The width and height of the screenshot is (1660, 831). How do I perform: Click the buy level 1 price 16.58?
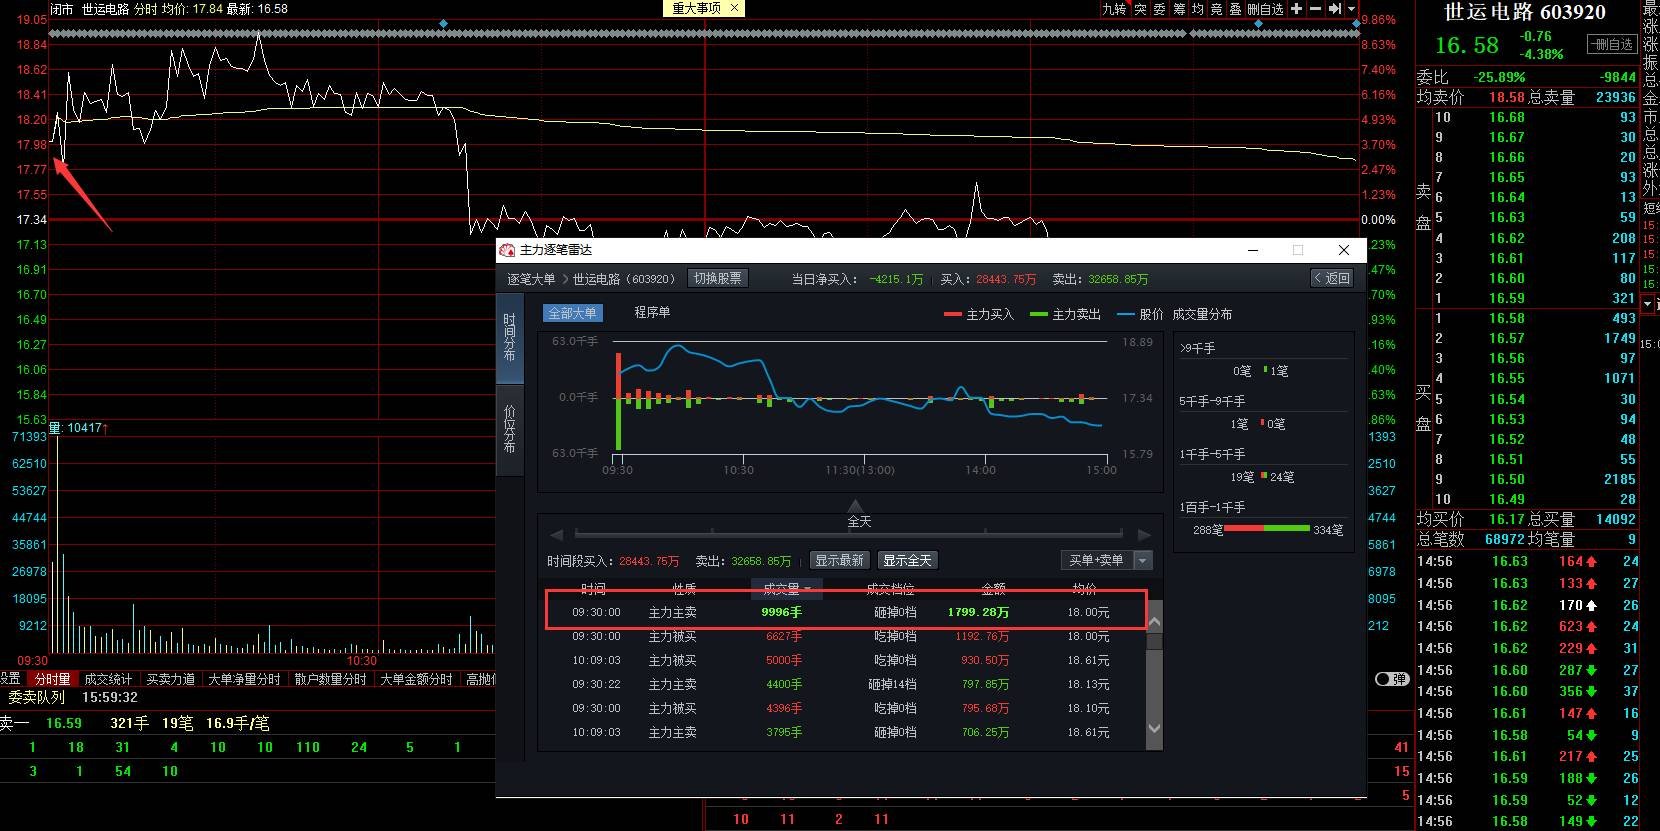1506,318
